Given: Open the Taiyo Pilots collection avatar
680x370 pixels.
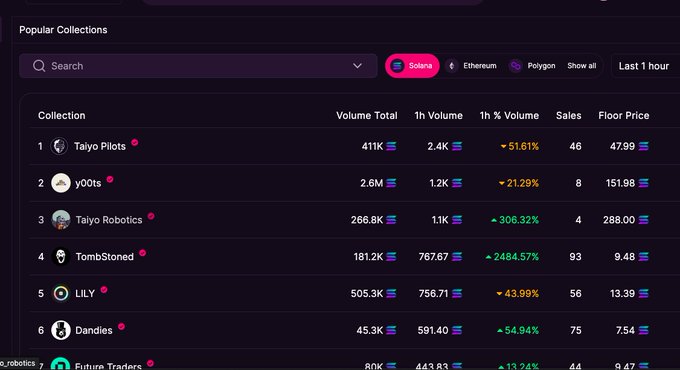Looking at the screenshot, I should (59, 146).
